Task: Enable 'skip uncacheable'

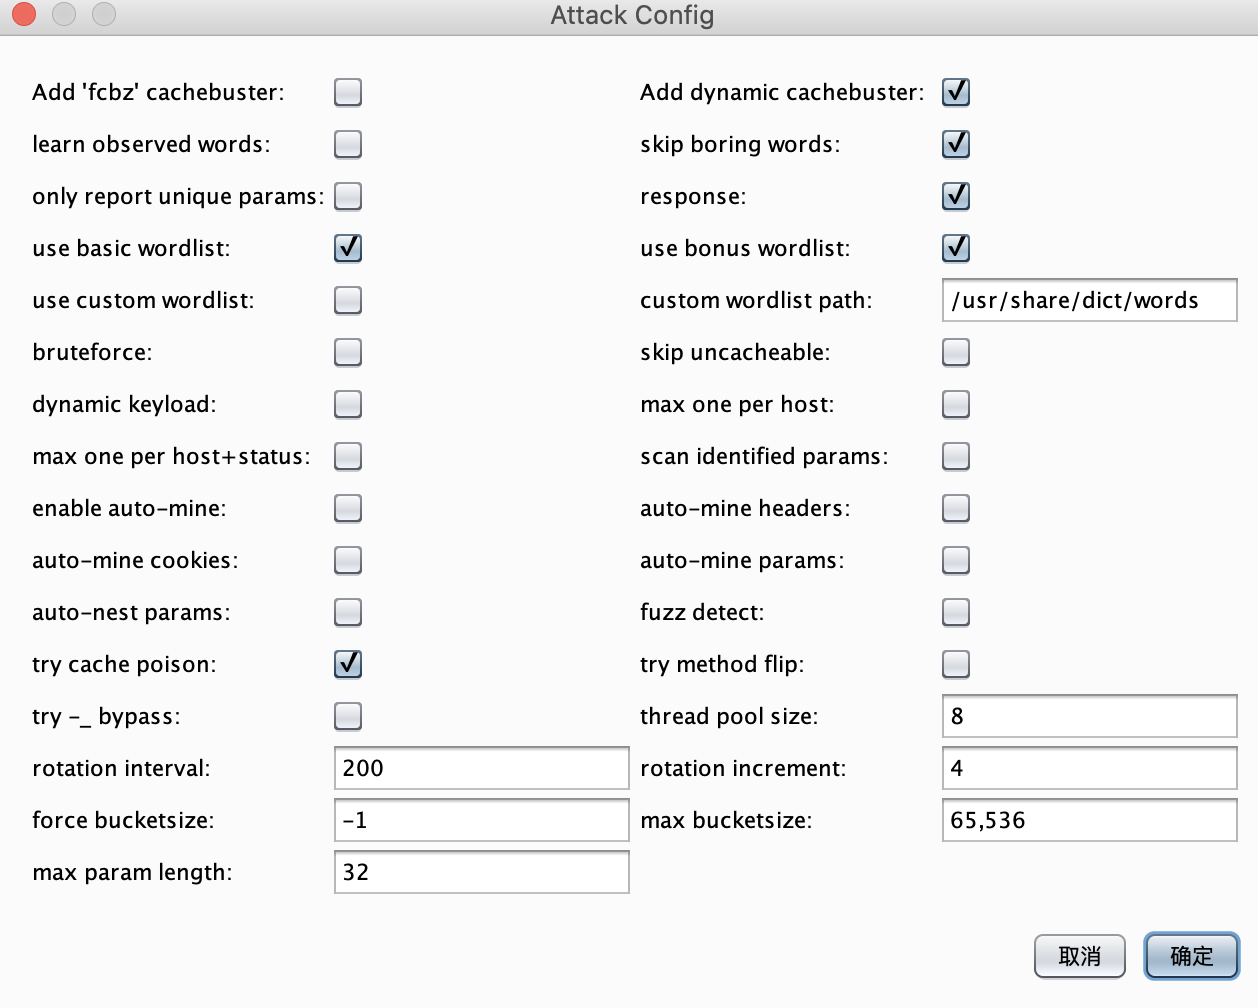Action: (955, 352)
